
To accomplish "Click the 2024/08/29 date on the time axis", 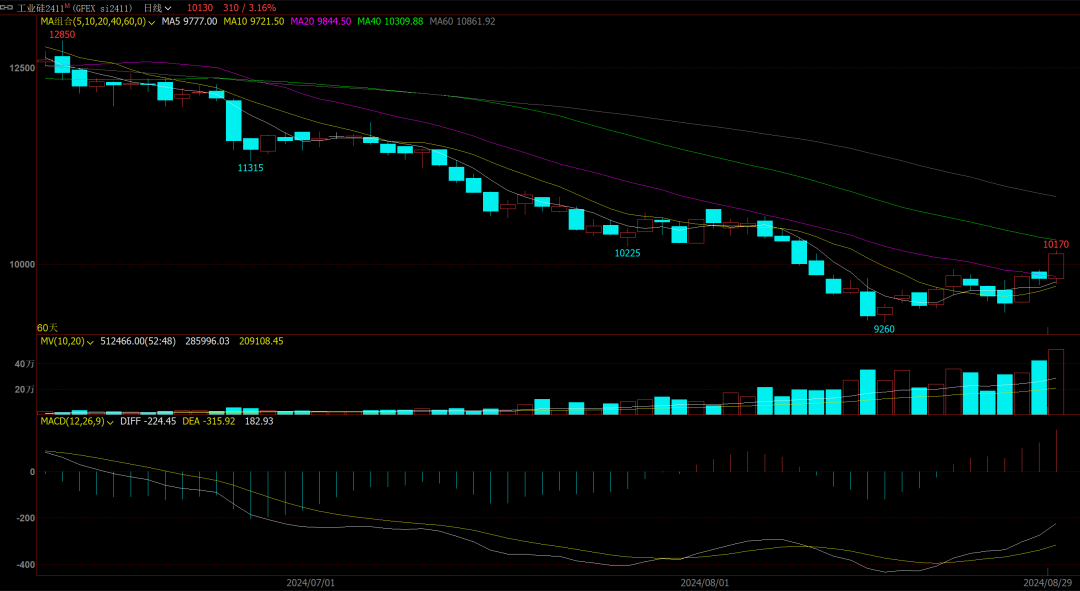I will [1048, 581].
